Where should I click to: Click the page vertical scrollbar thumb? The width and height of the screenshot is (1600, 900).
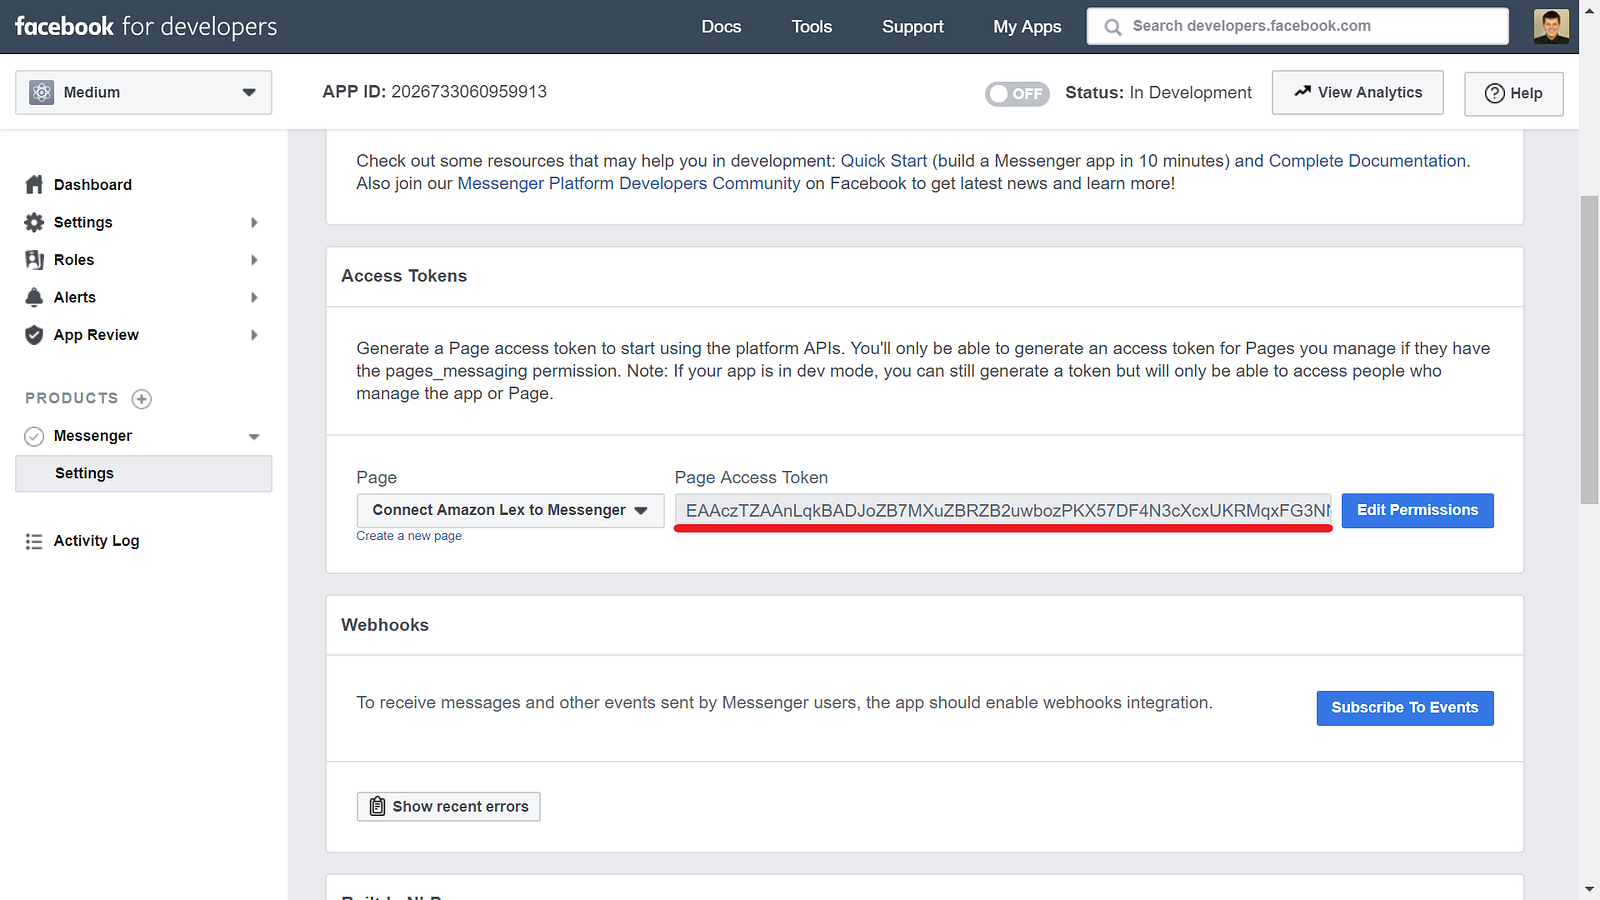[1589, 350]
